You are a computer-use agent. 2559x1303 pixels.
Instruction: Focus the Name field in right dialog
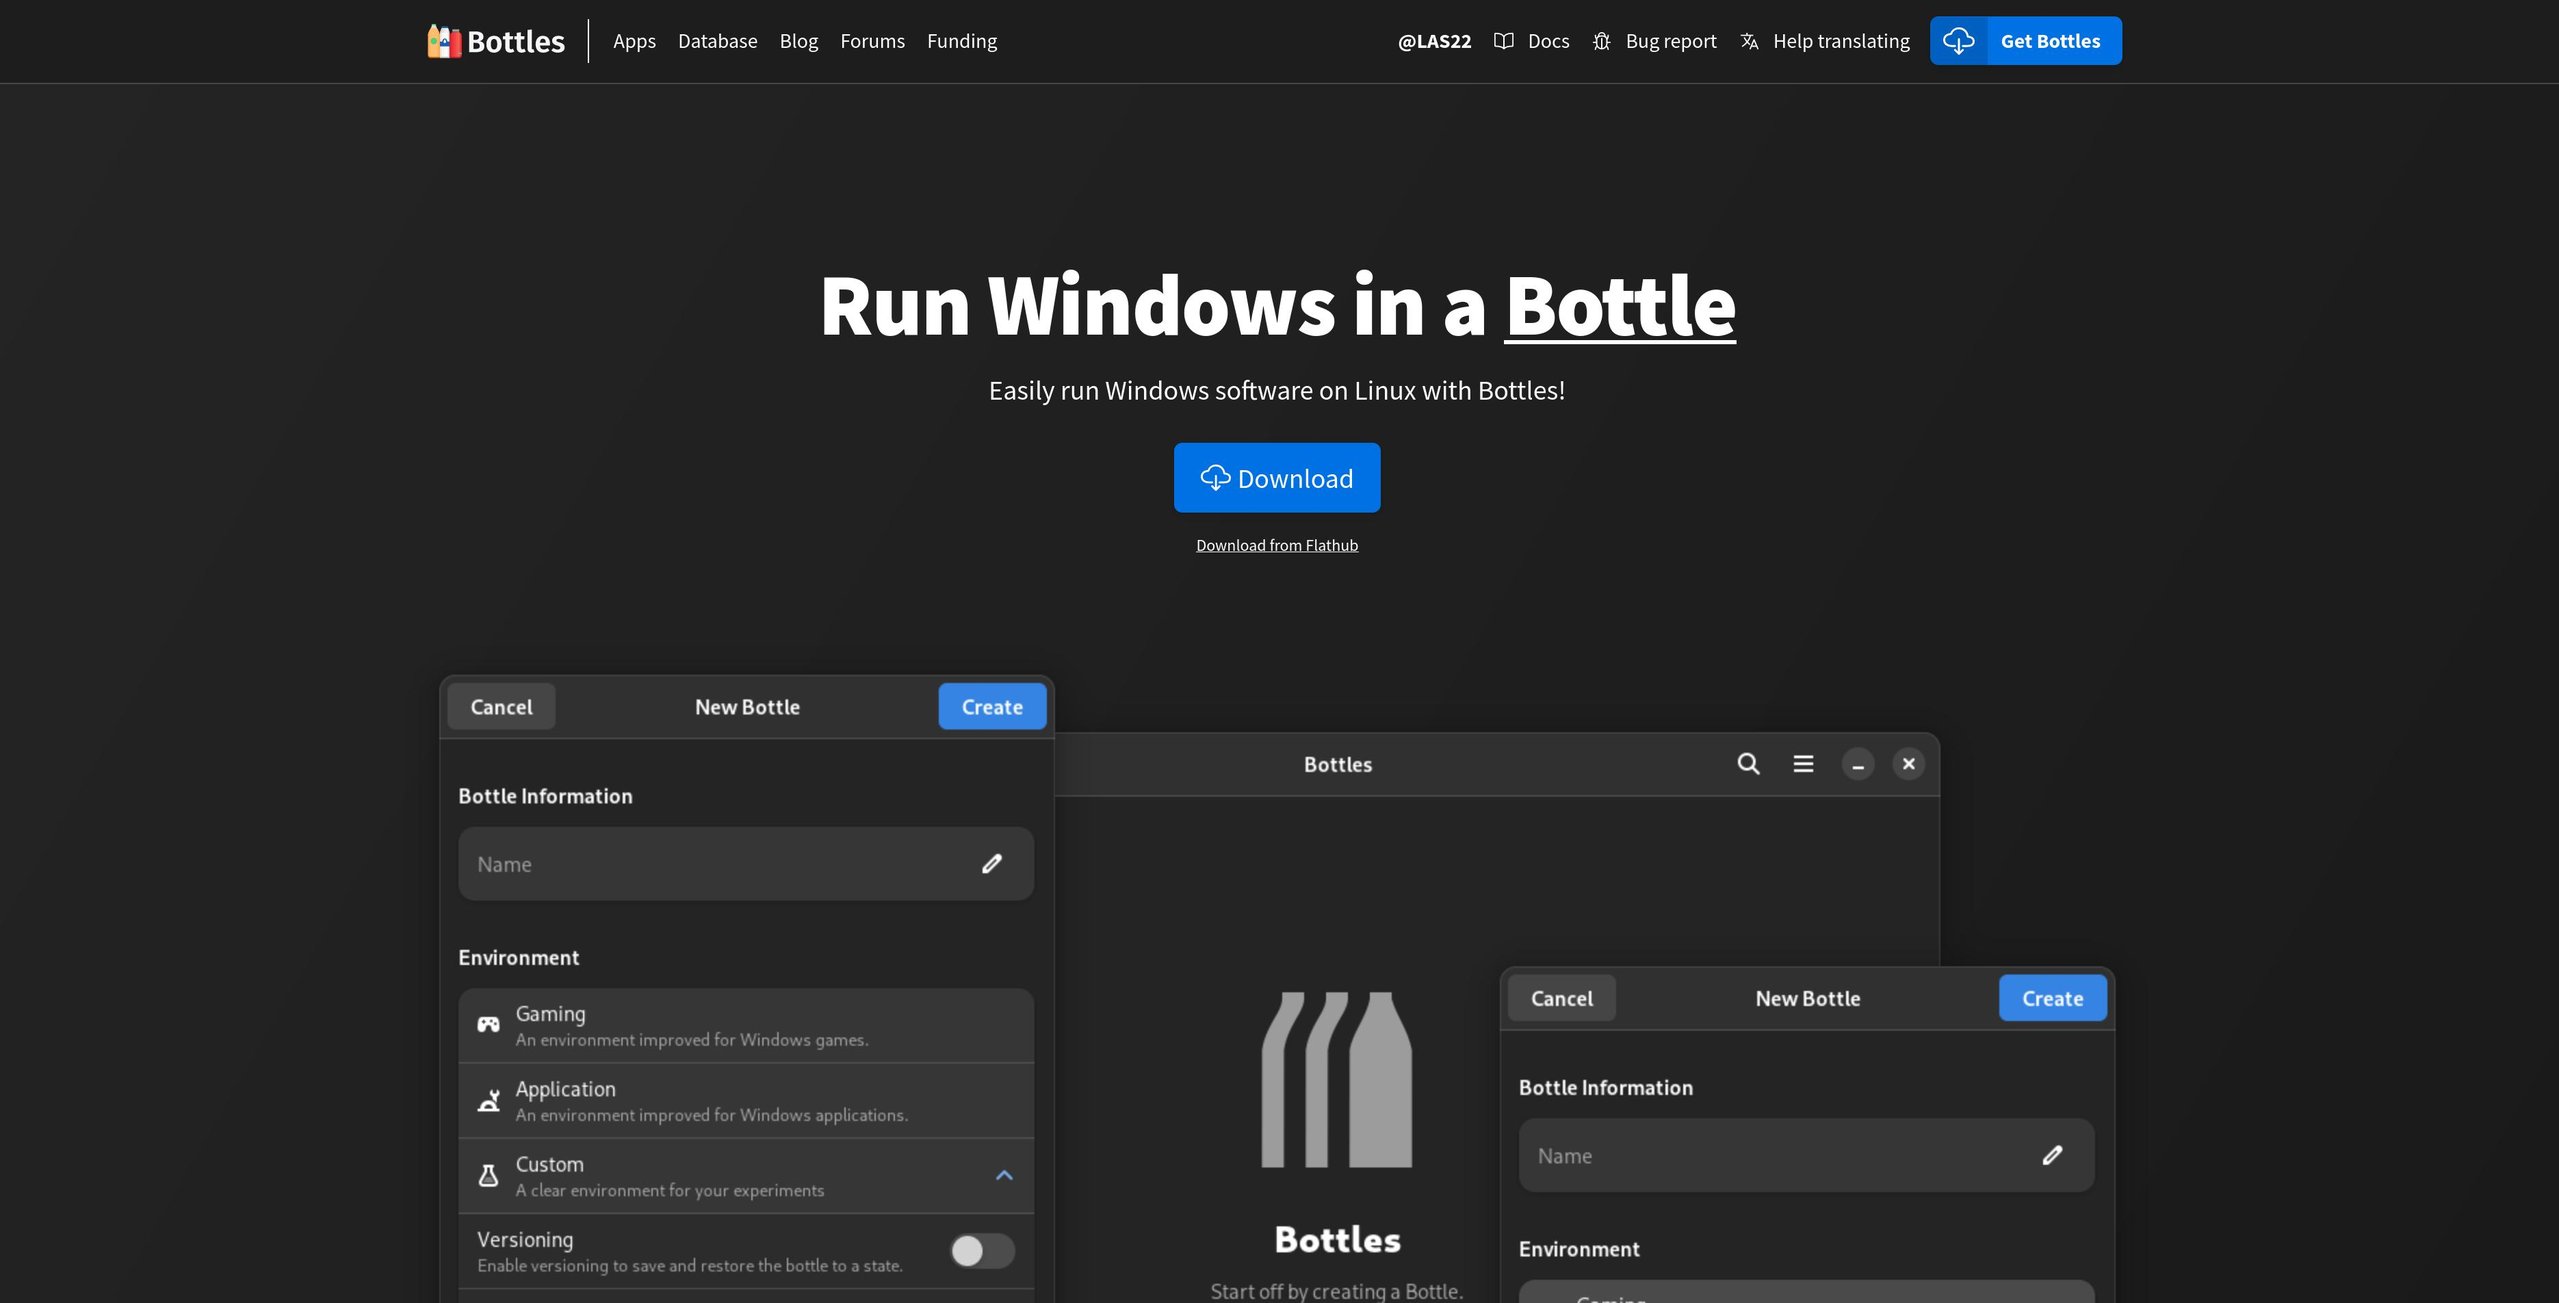1806,1155
